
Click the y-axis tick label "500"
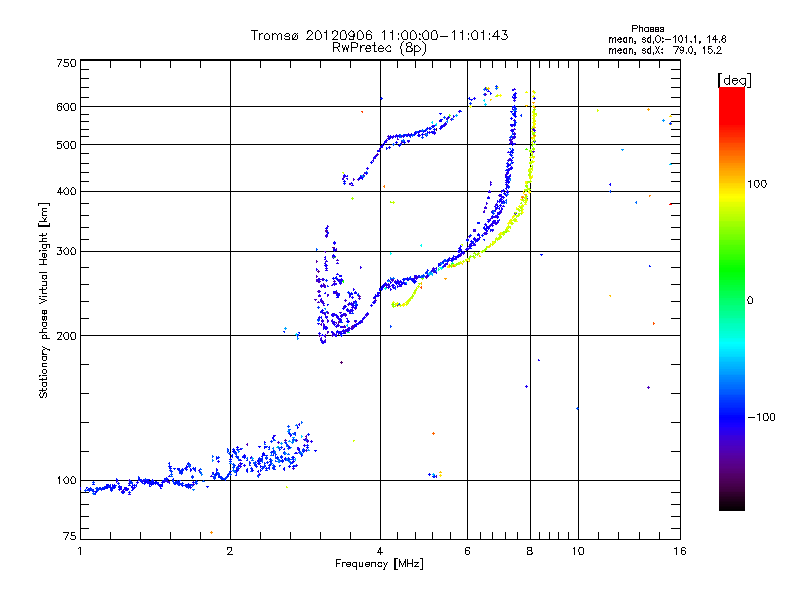tap(66, 145)
